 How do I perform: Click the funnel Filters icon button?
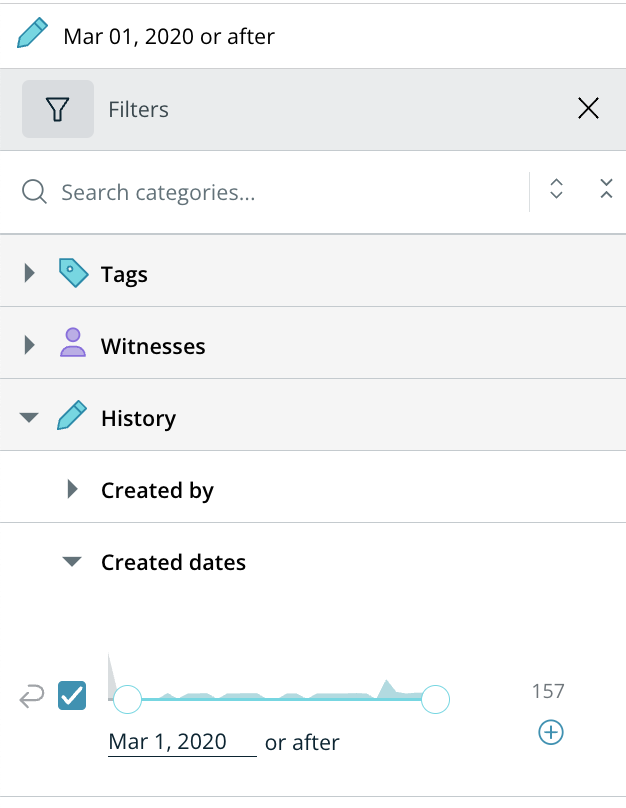57,109
